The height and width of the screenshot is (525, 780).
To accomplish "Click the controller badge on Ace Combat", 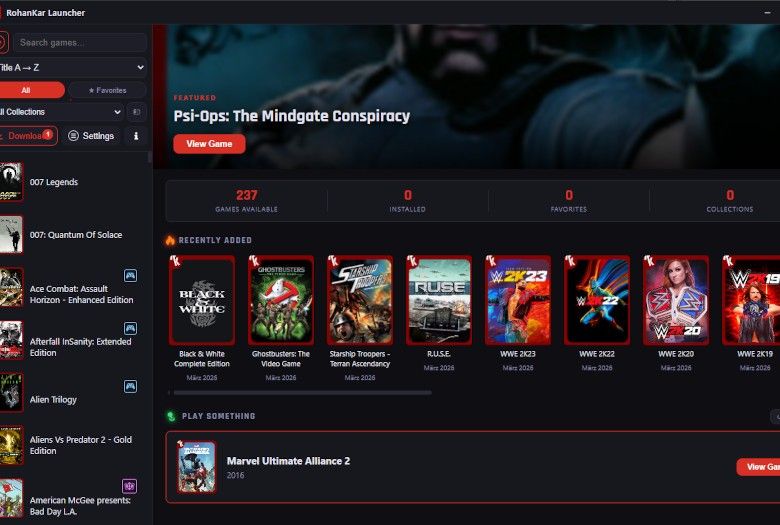I will pyautogui.click(x=130, y=276).
